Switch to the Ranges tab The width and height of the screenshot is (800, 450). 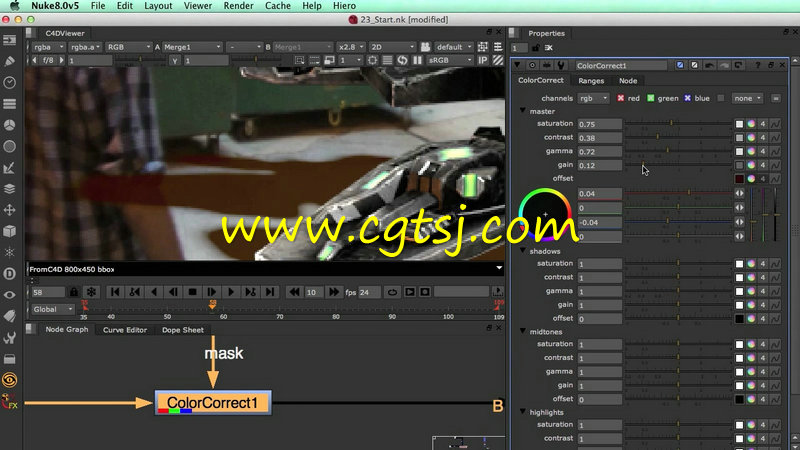point(591,81)
